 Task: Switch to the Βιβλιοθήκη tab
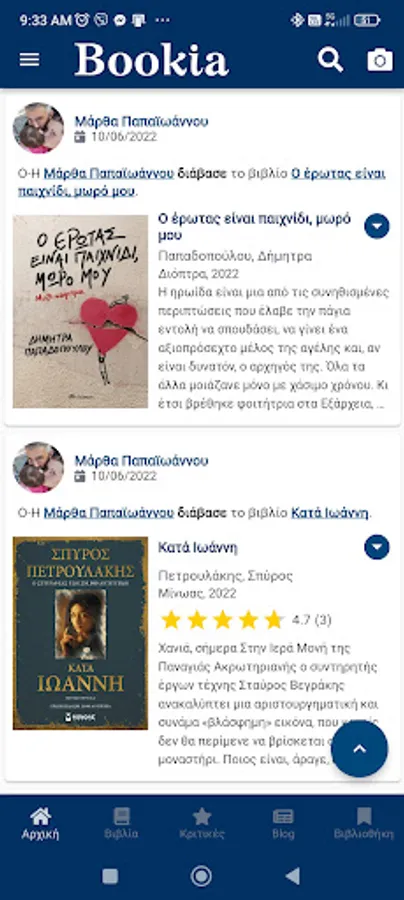[x=364, y=824]
